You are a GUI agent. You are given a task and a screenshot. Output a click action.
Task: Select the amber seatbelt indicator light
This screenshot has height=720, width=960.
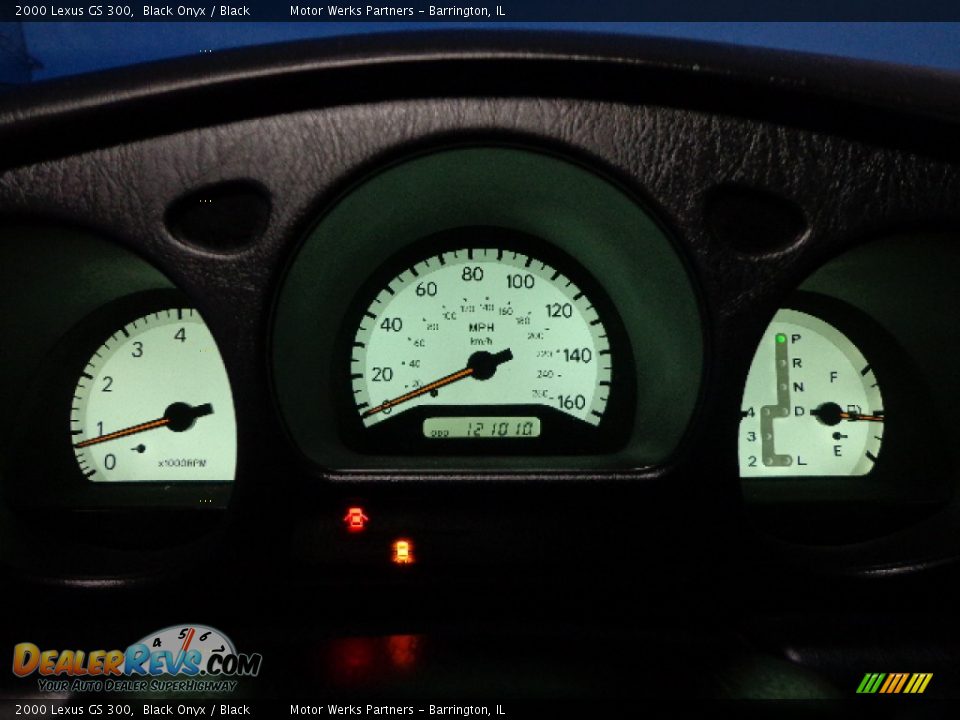point(402,551)
